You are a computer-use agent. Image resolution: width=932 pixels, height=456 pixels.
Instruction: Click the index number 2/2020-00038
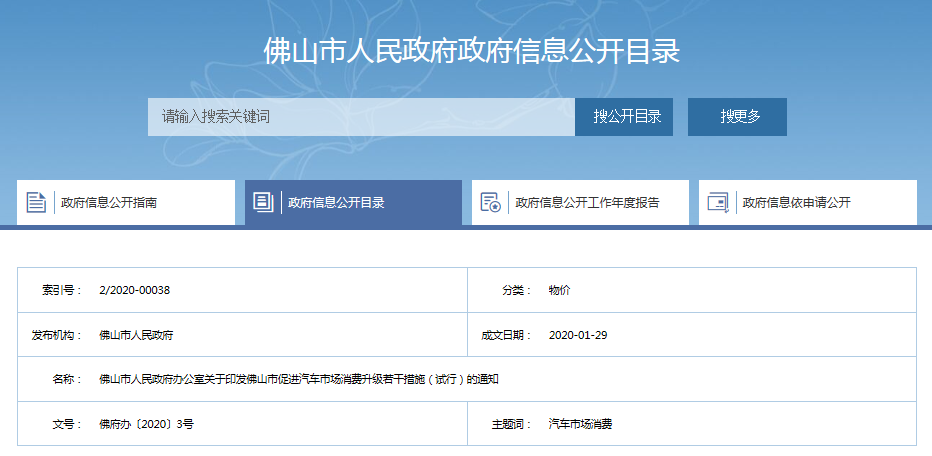click(135, 290)
